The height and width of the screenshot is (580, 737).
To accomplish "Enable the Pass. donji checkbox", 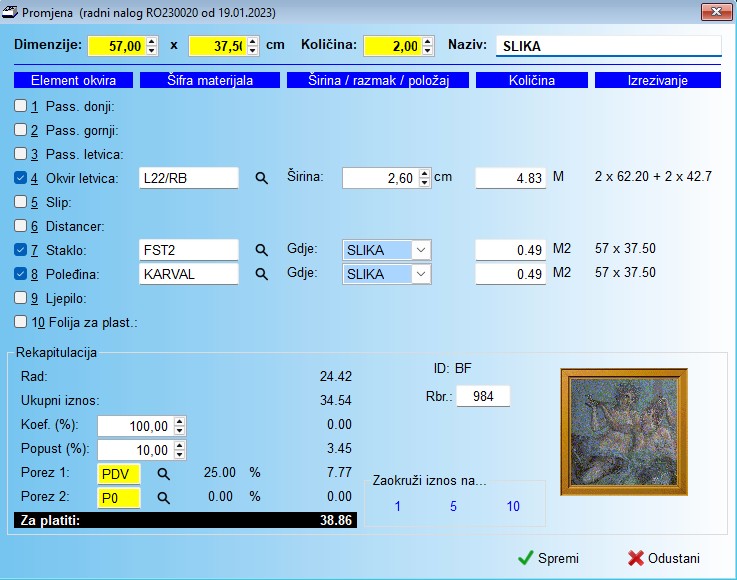I will [21, 106].
